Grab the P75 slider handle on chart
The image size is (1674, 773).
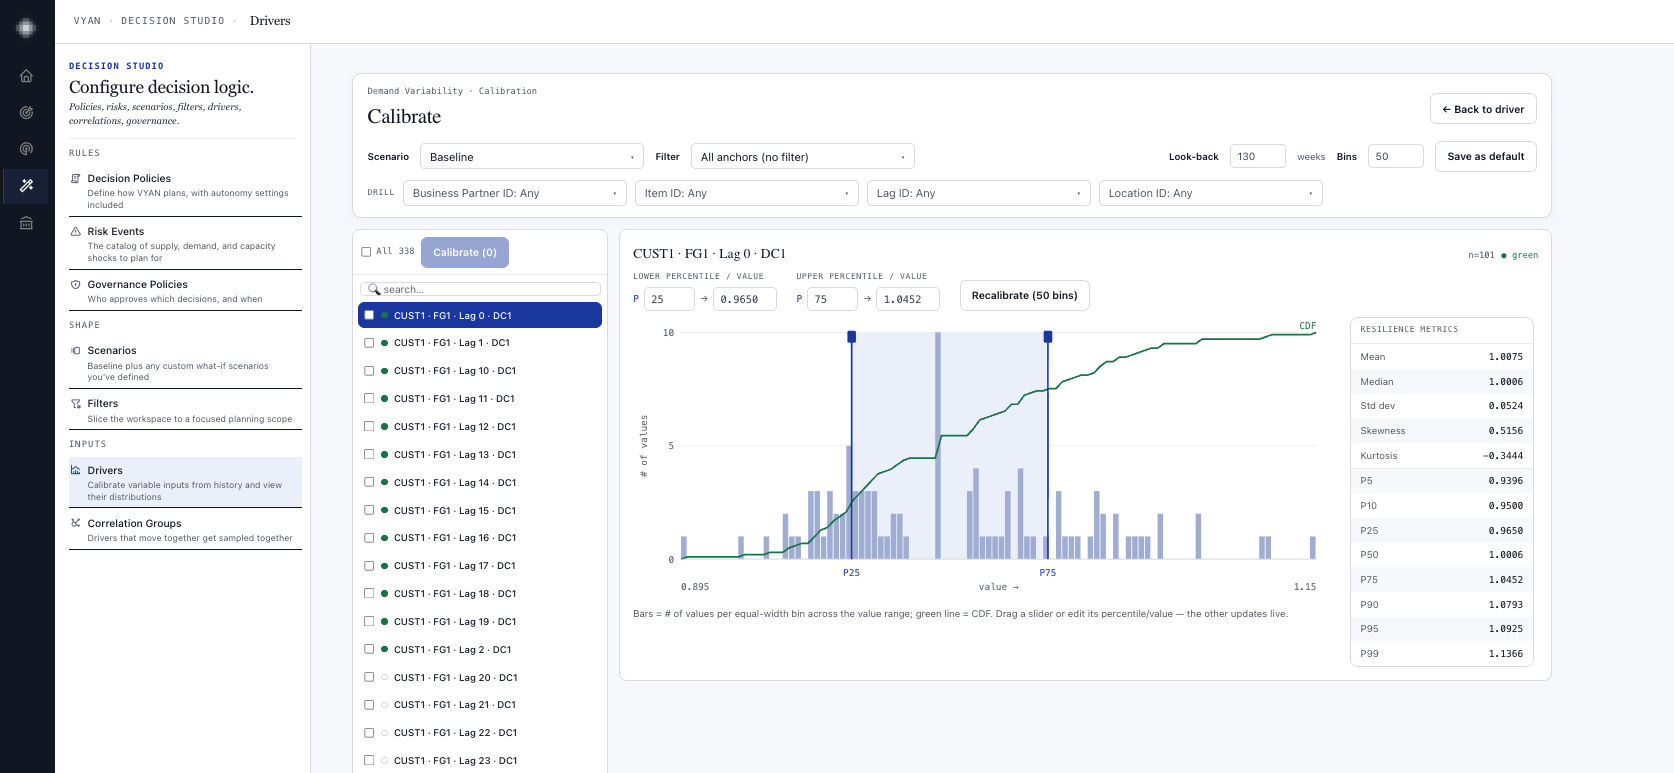click(x=1048, y=337)
